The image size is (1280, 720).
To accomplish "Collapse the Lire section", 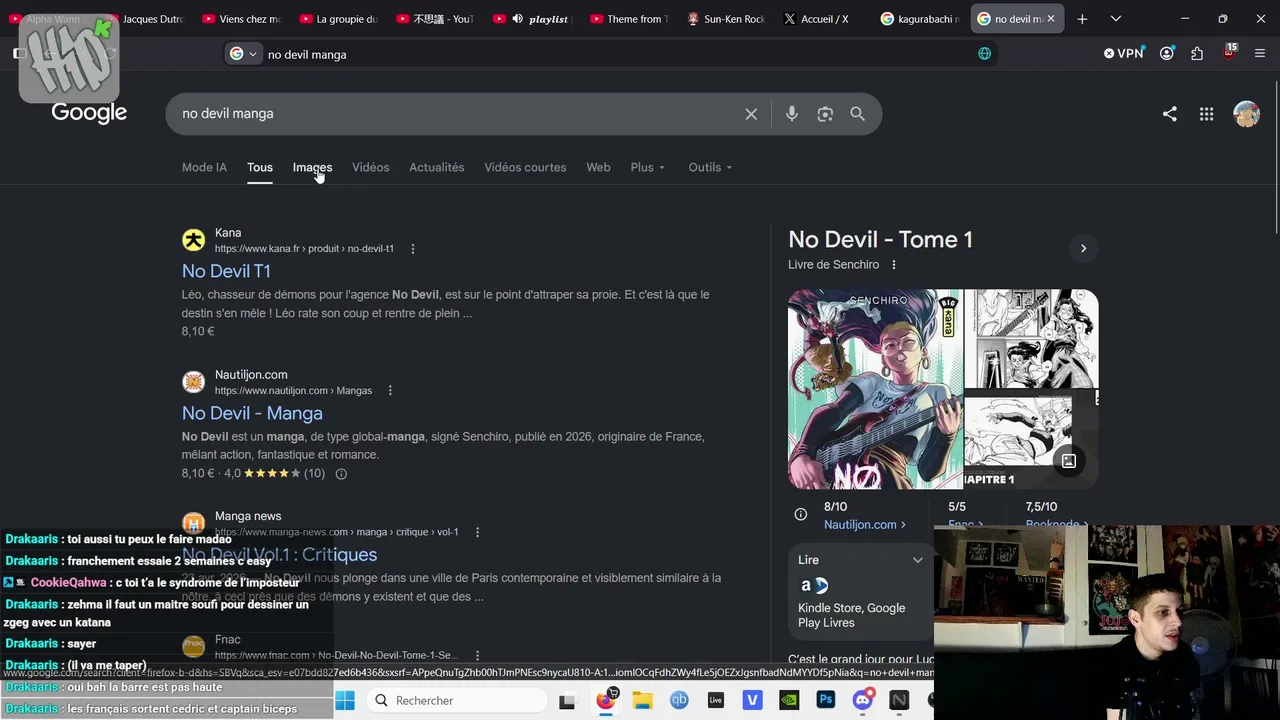I will point(917,560).
